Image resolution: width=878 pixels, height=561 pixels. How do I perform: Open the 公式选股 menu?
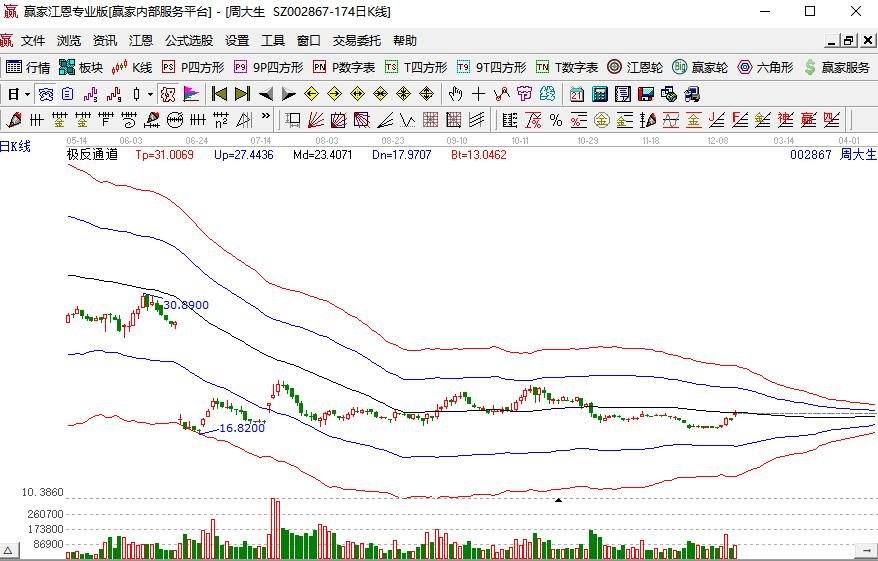pyautogui.click(x=189, y=40)
